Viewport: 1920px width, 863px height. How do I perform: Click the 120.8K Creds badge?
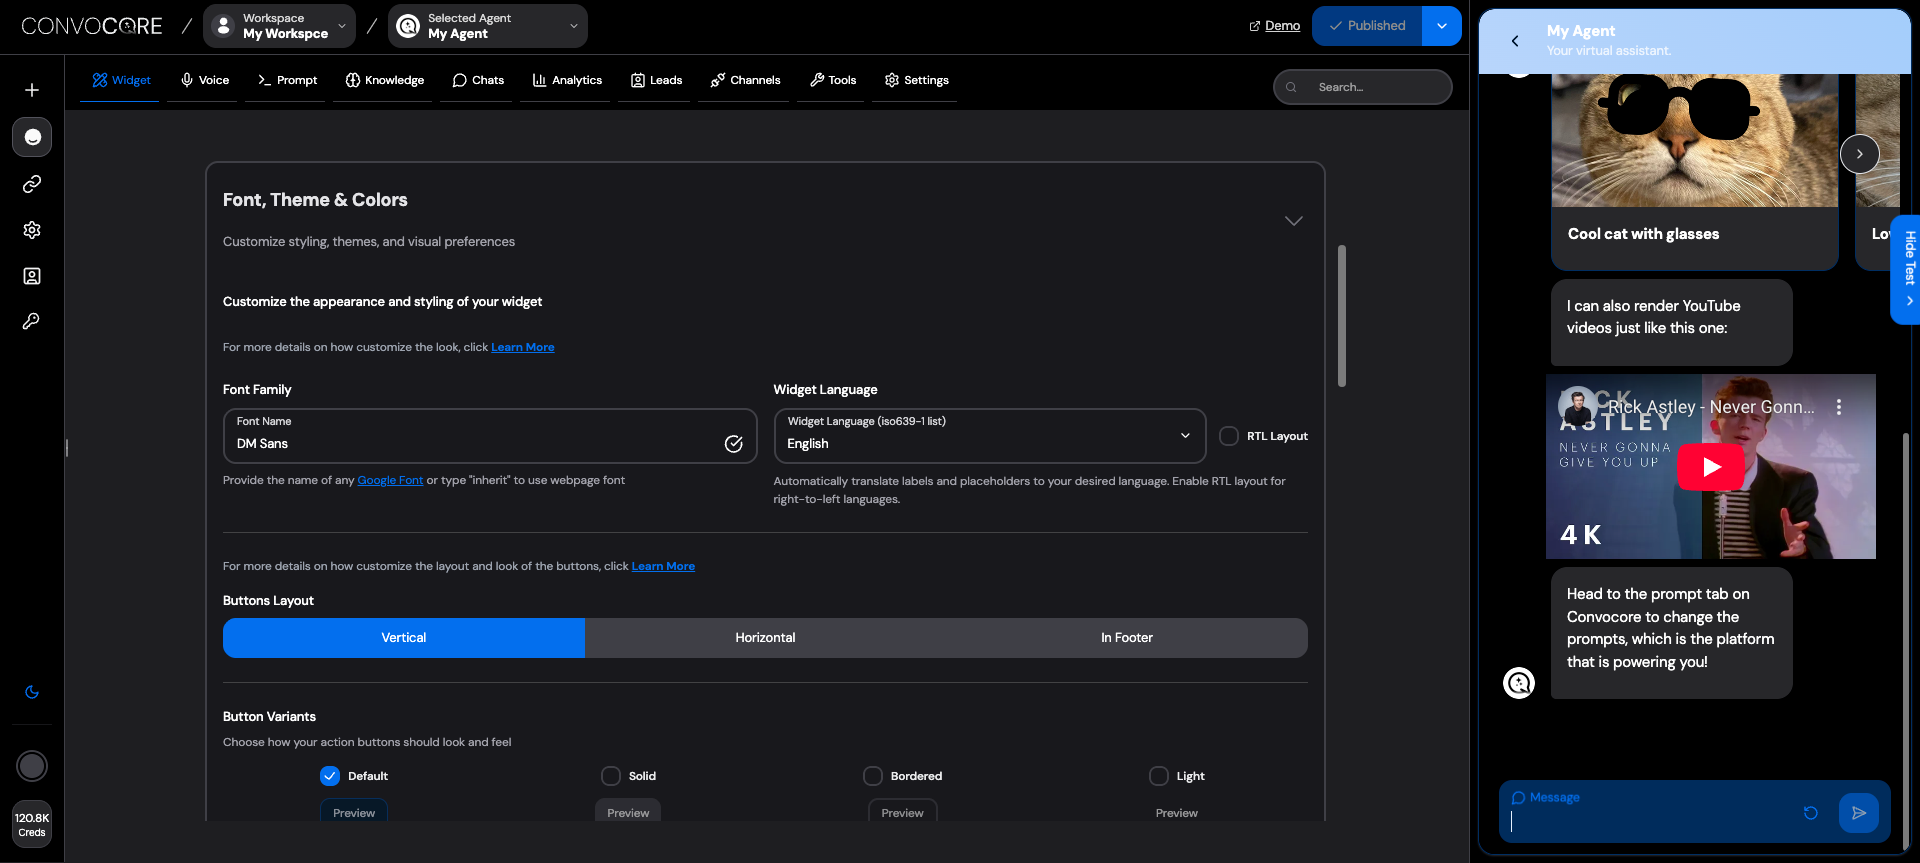tap(32, 825)
